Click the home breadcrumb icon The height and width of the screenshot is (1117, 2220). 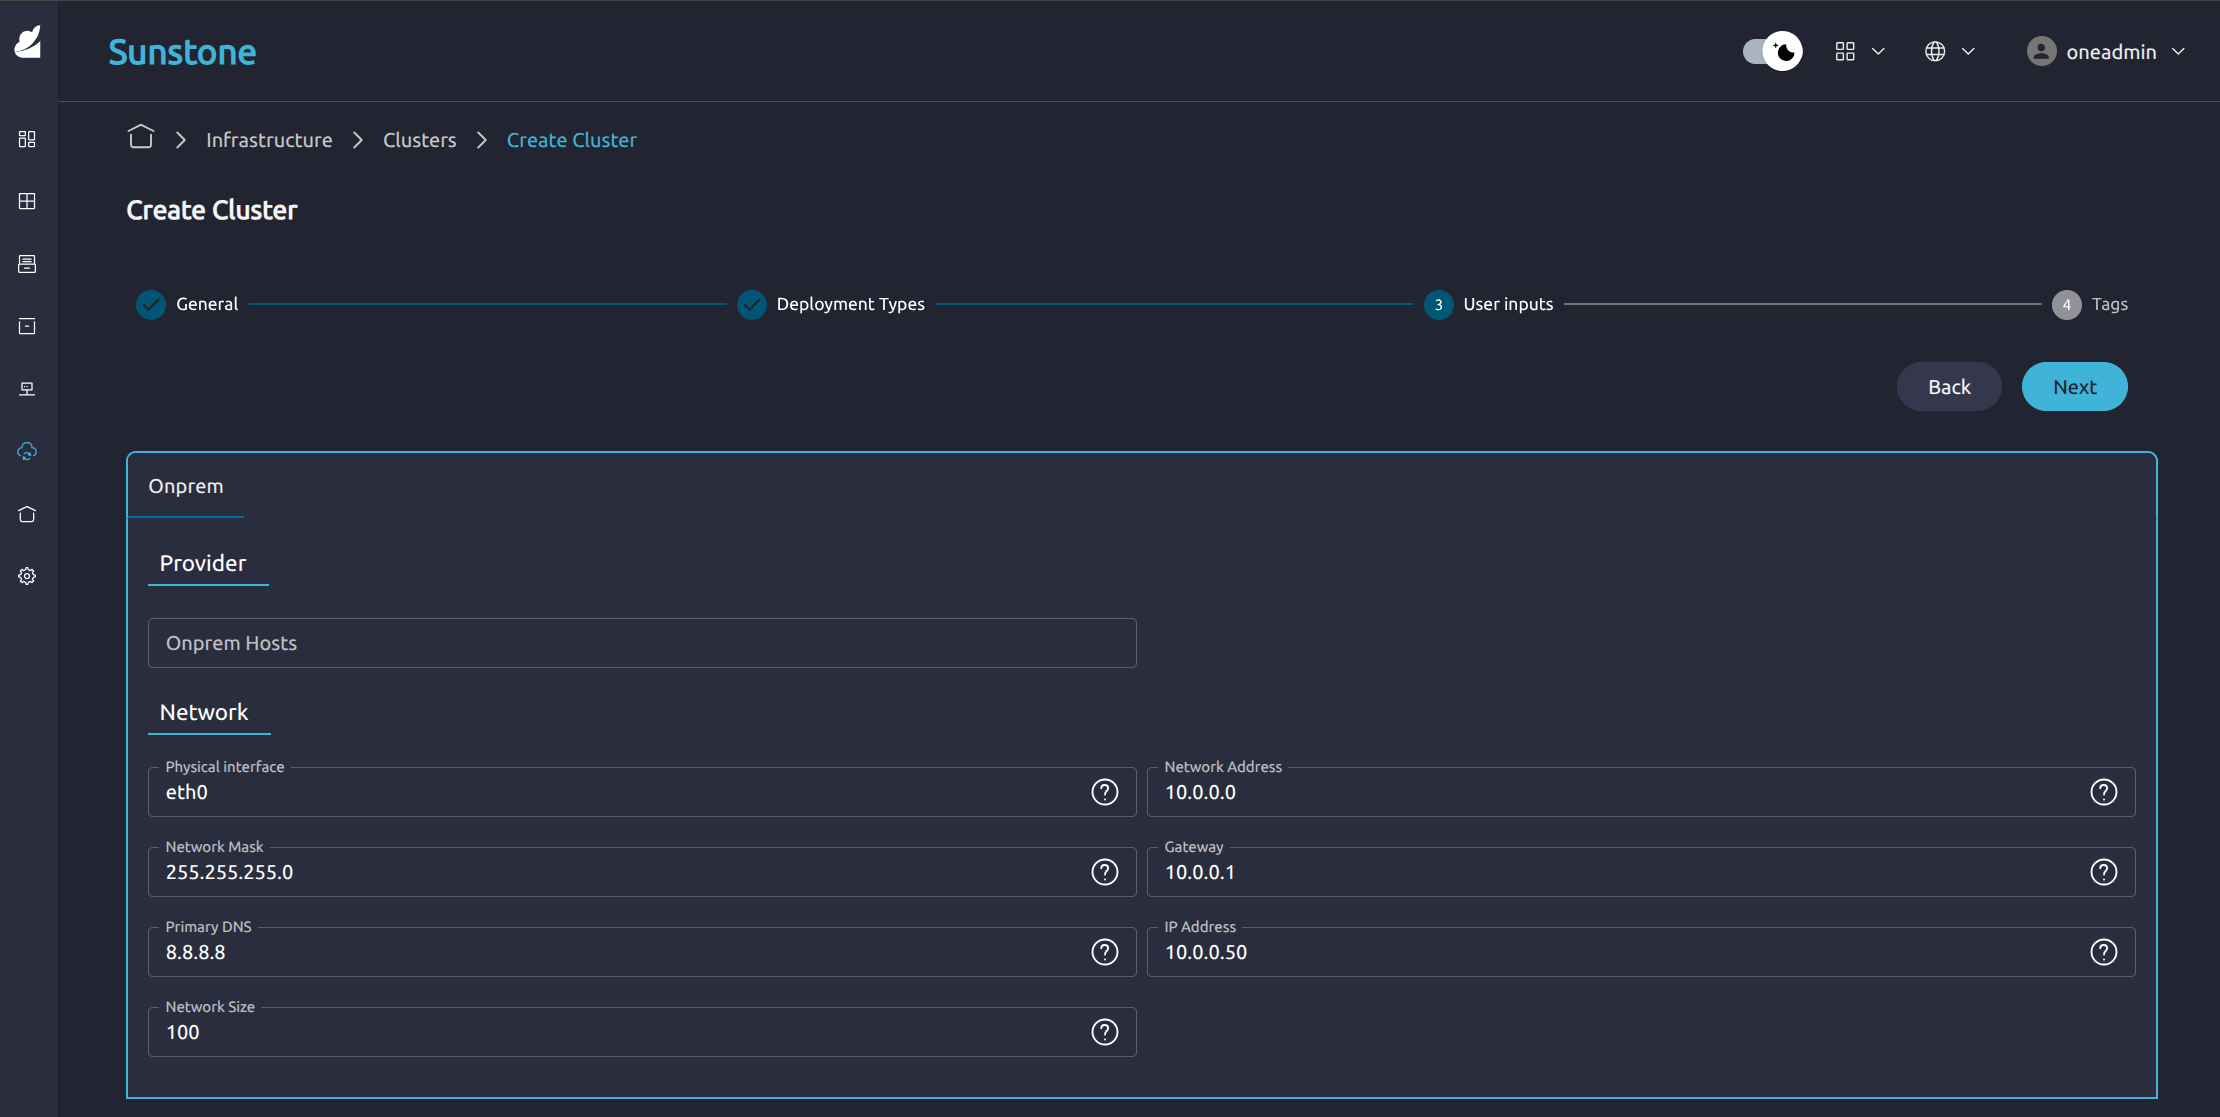(141, 138)
